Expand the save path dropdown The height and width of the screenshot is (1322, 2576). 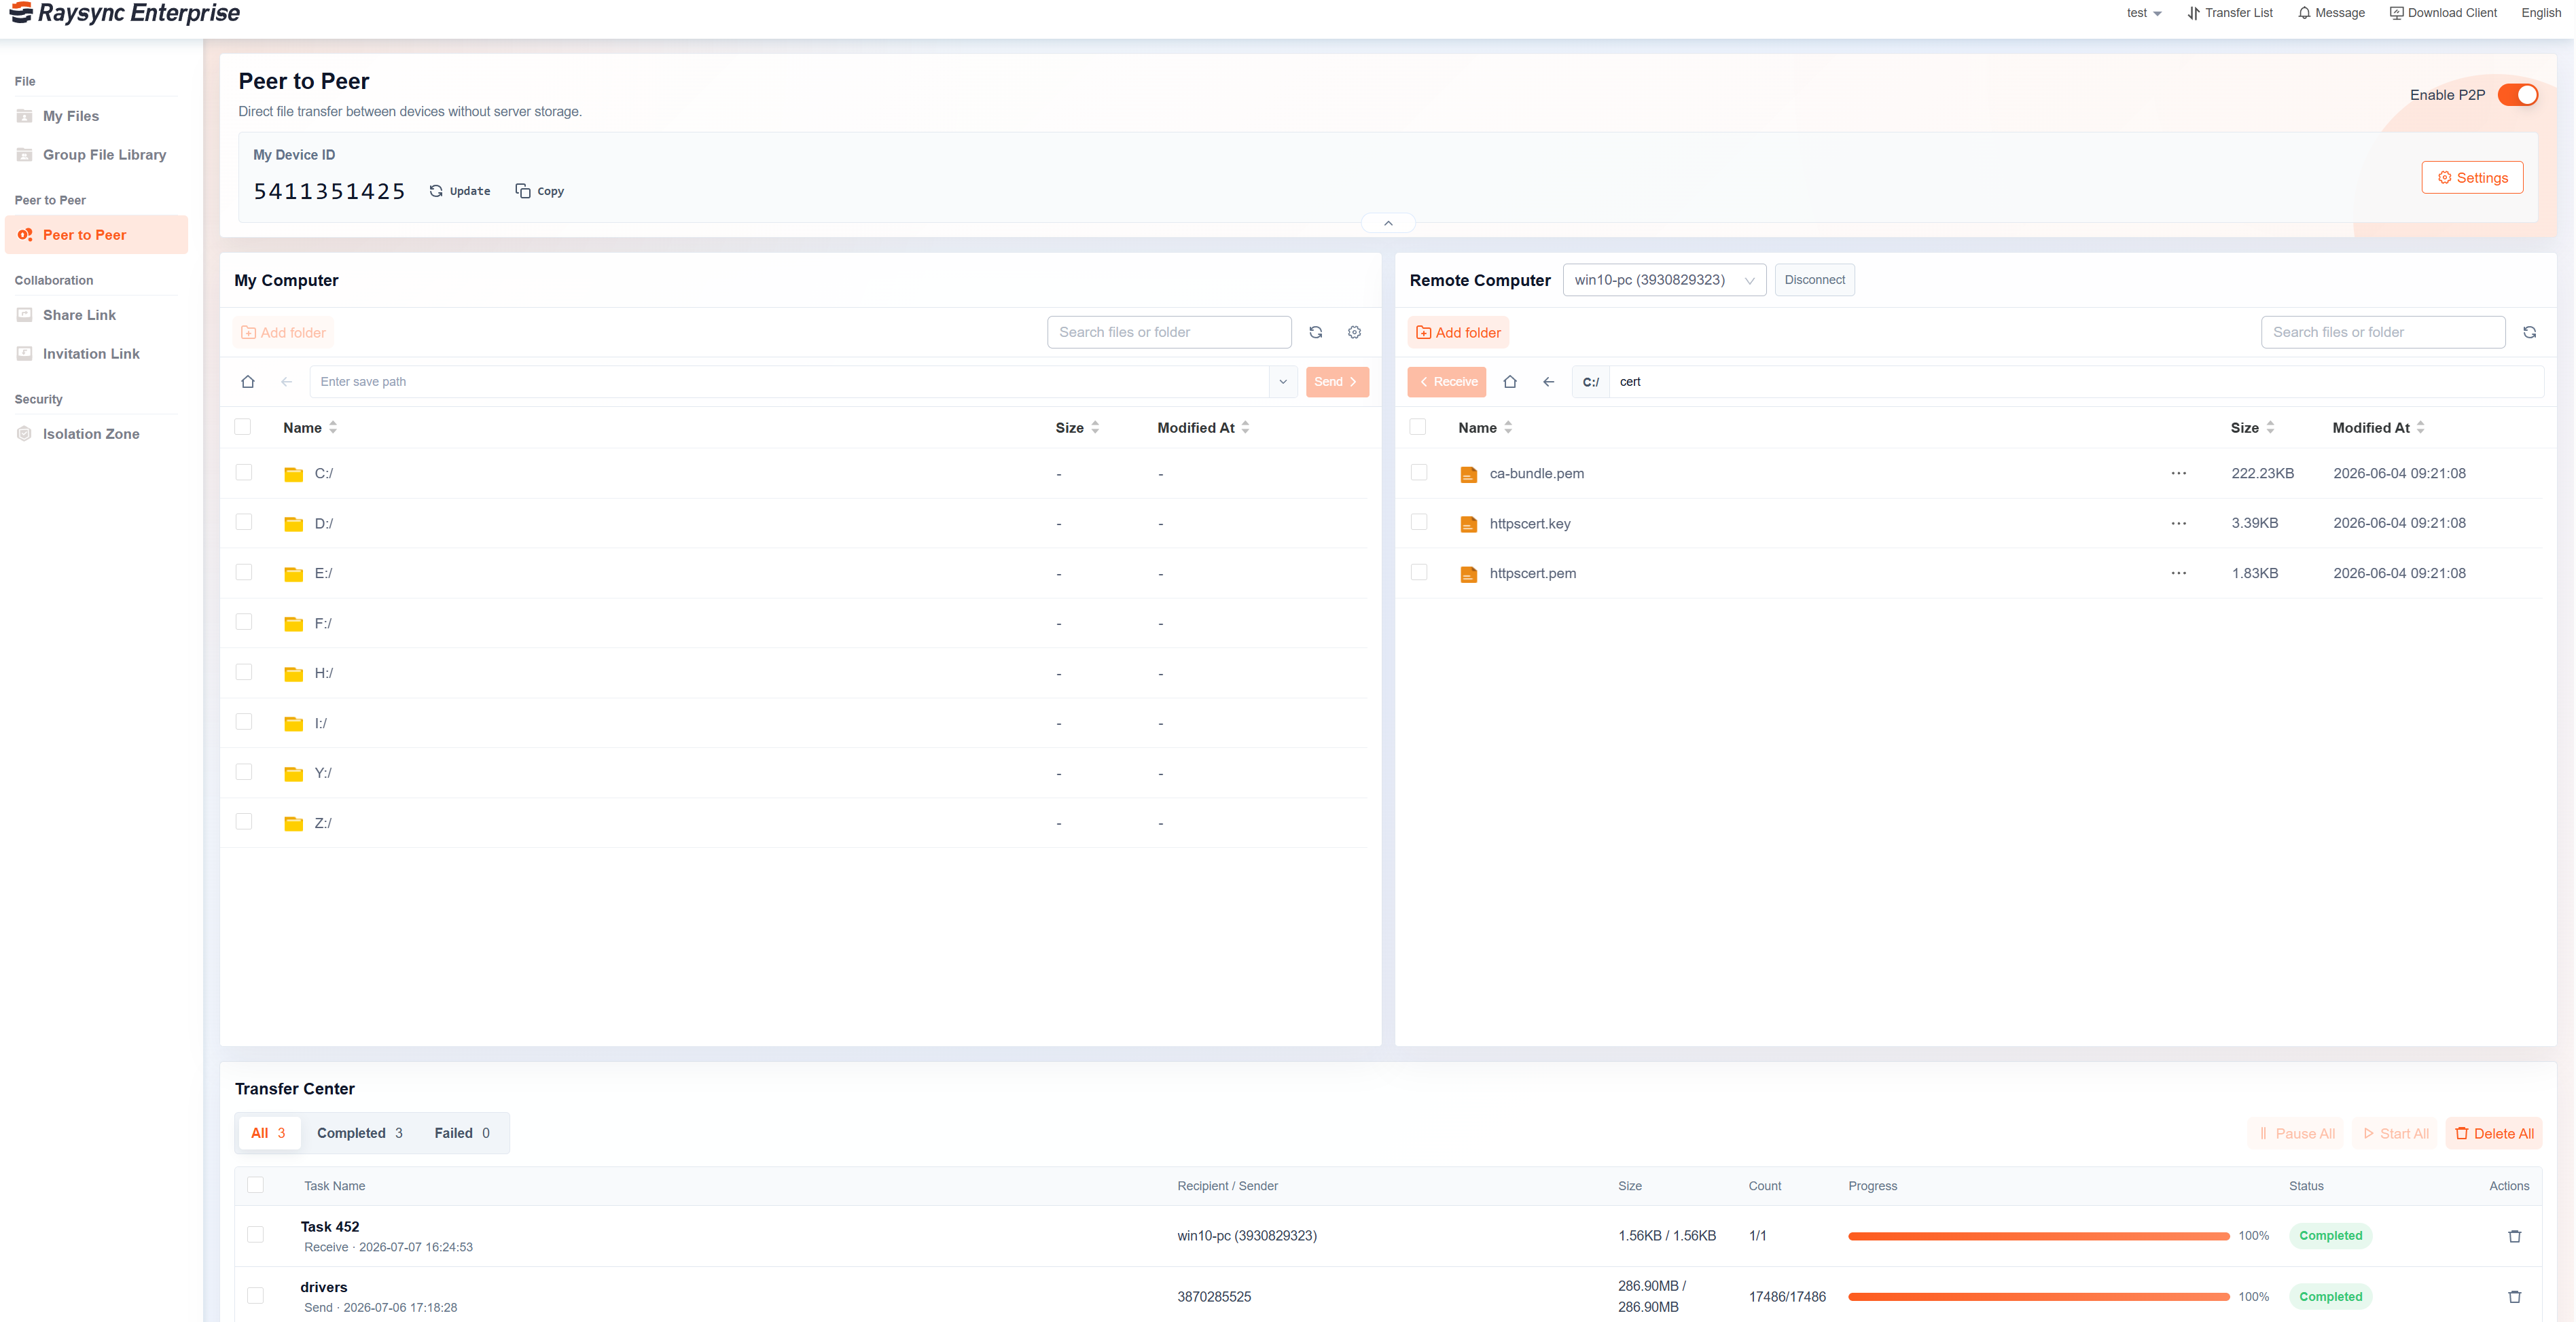[1283, 382]
